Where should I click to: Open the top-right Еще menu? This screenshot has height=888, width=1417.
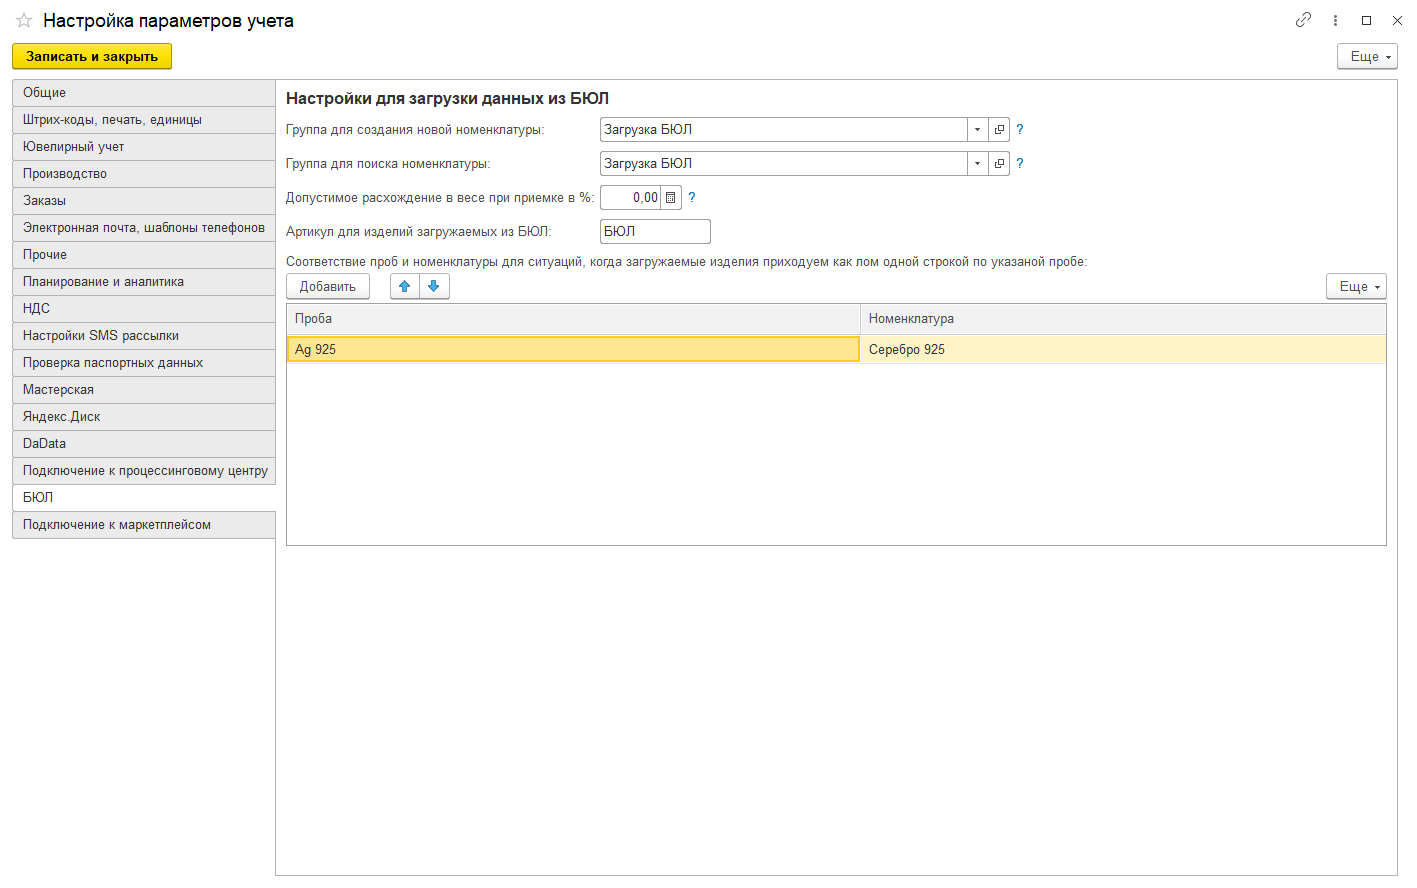pos(1367,57)
